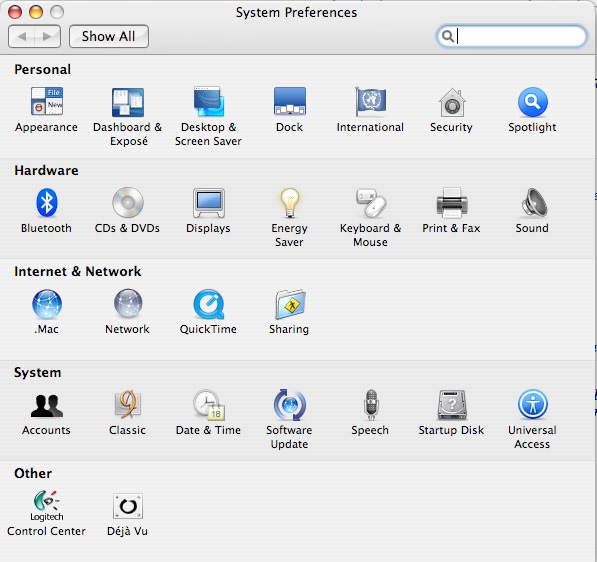Image resolution: width=597 pixels, height=562 pixels.
Task: Open International settings flag icon
Action: click(x=370, y=101)
